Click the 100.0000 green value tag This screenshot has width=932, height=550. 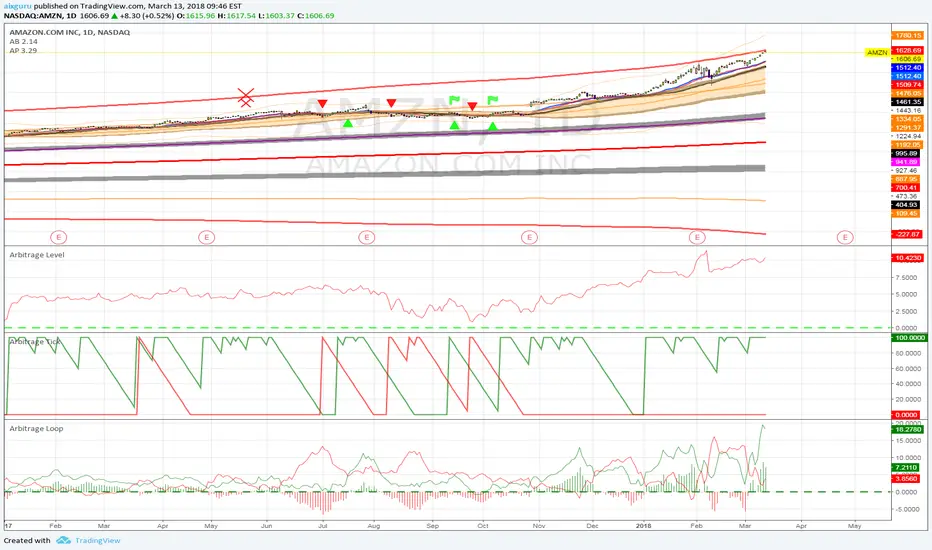point(909,338)
